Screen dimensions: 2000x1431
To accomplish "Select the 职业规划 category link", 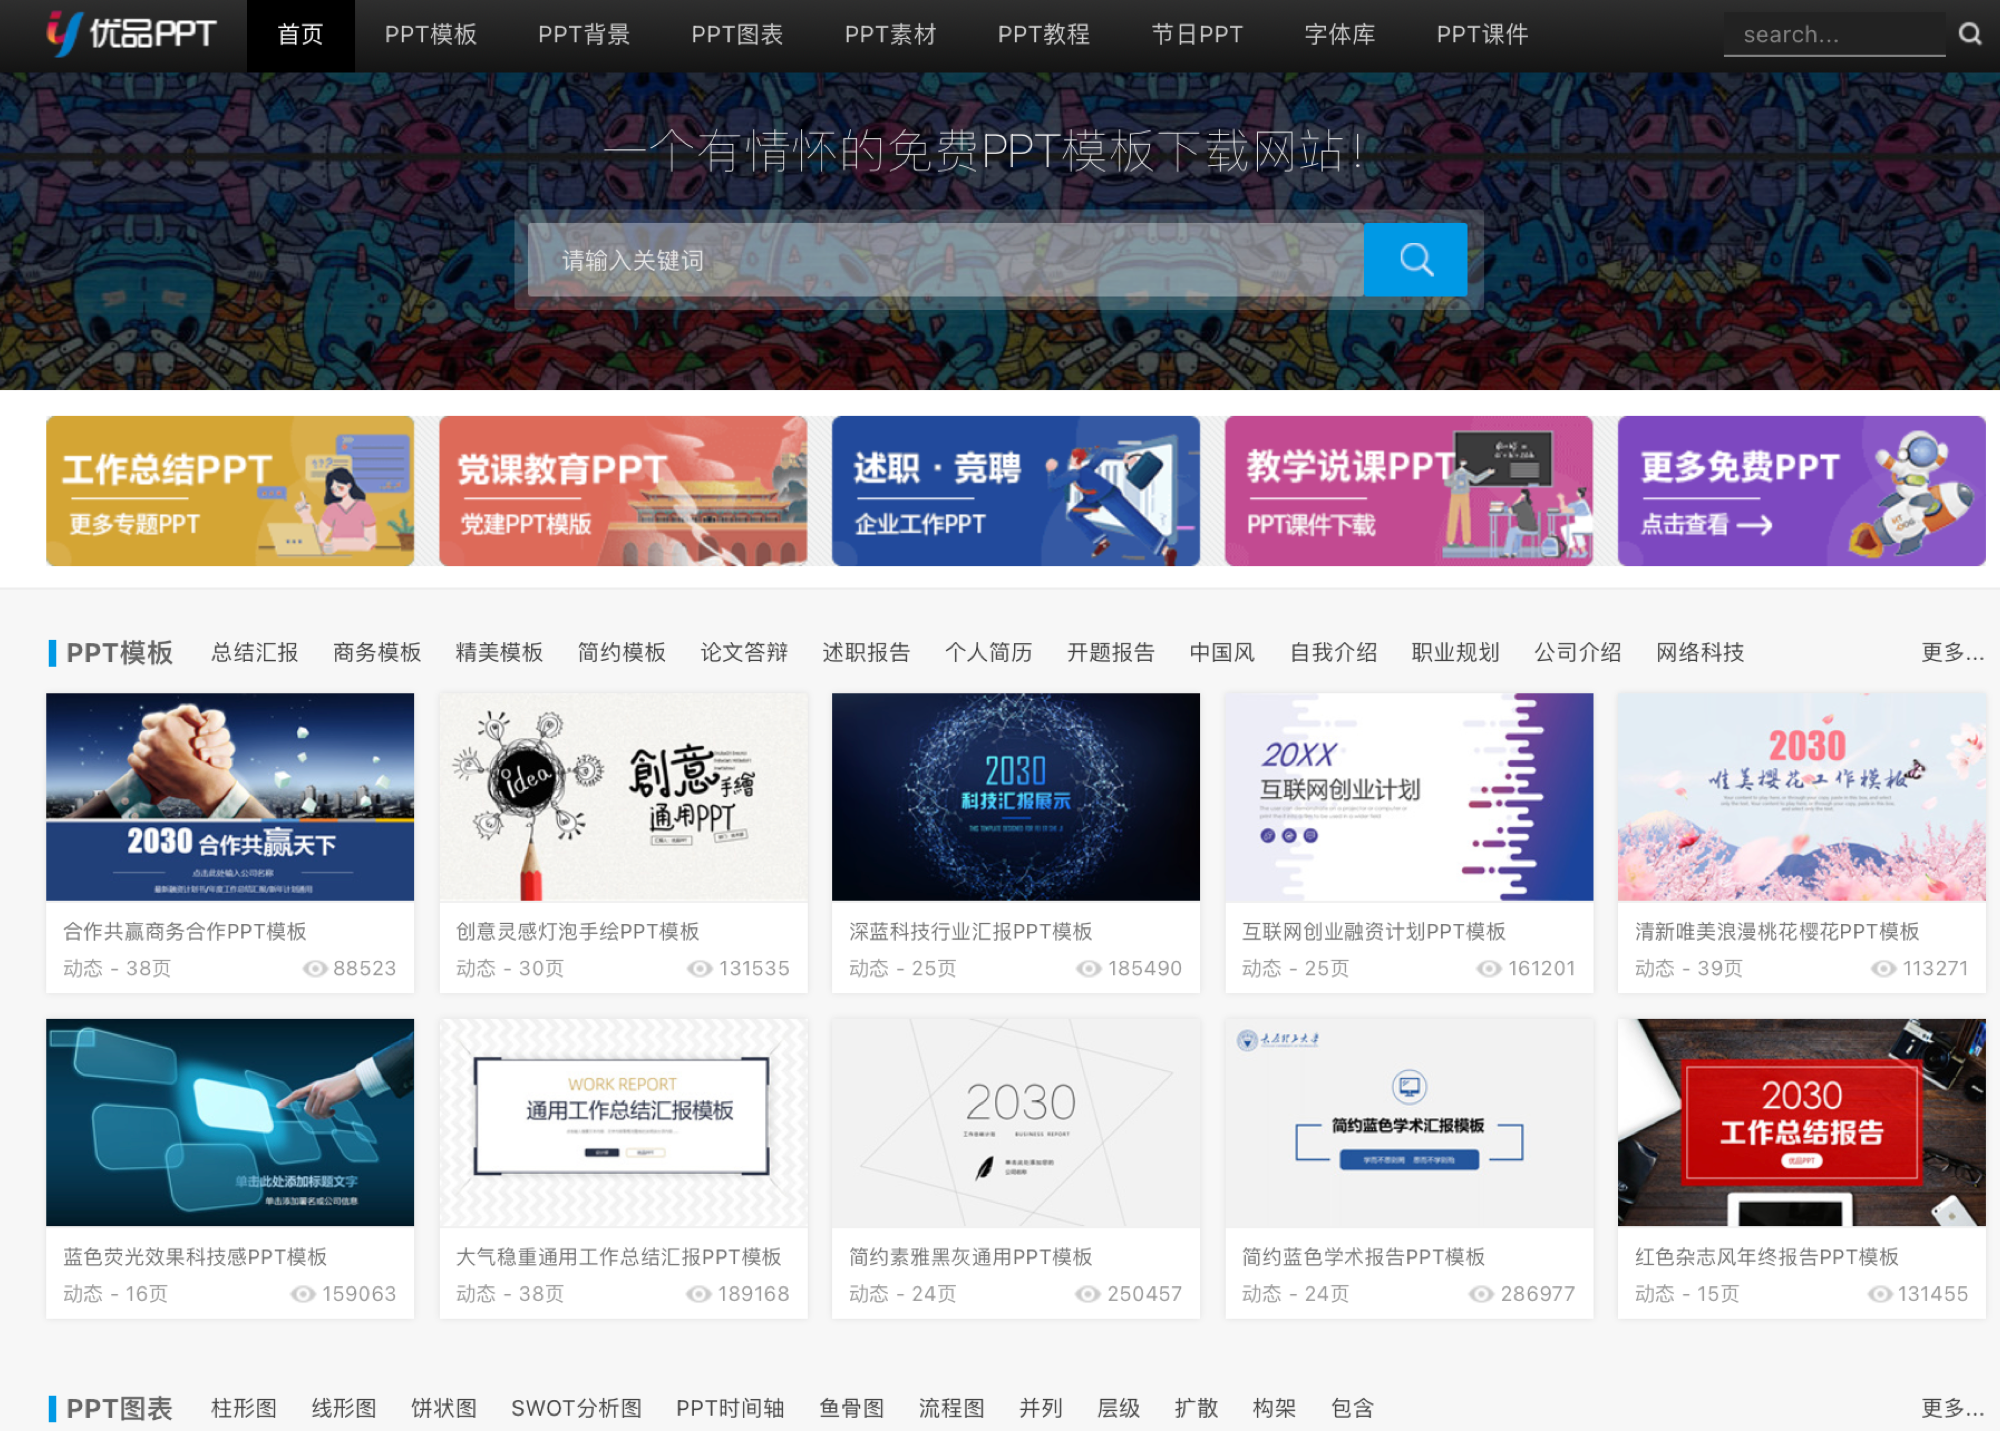I will pos(1456,653).
